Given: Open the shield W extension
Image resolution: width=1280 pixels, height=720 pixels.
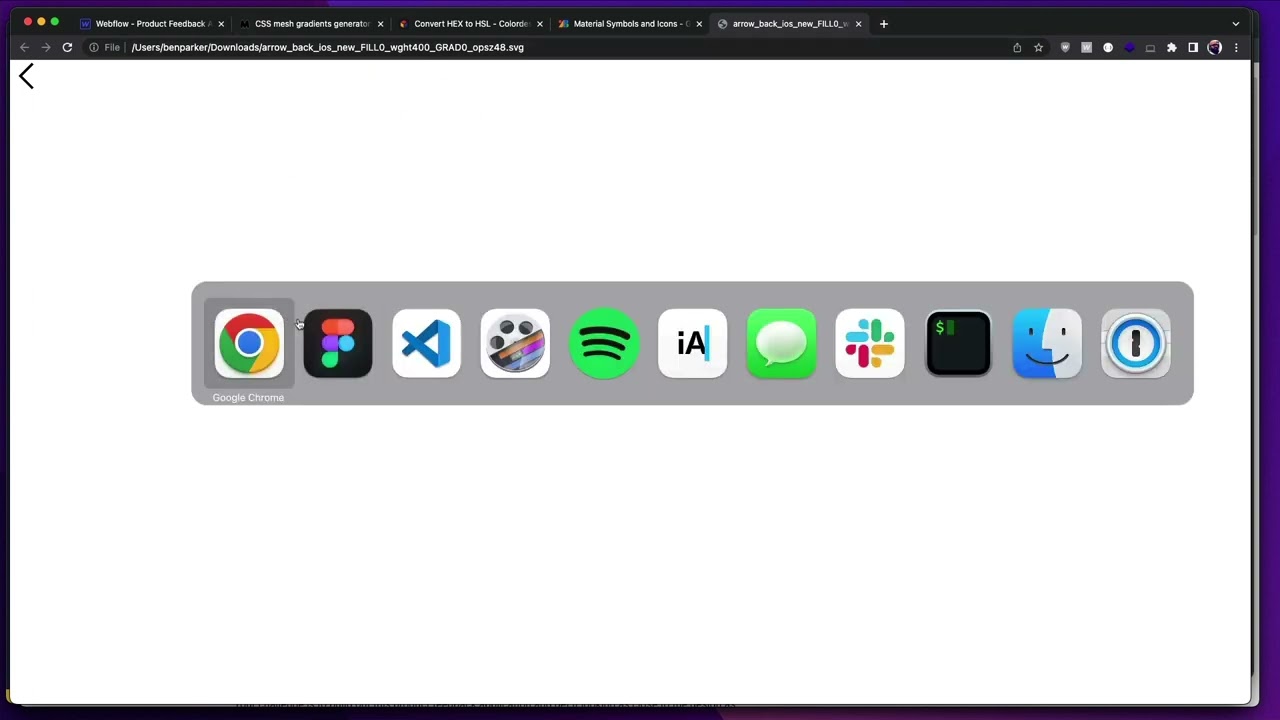Looking at the screenshot, I should 1065,47.
